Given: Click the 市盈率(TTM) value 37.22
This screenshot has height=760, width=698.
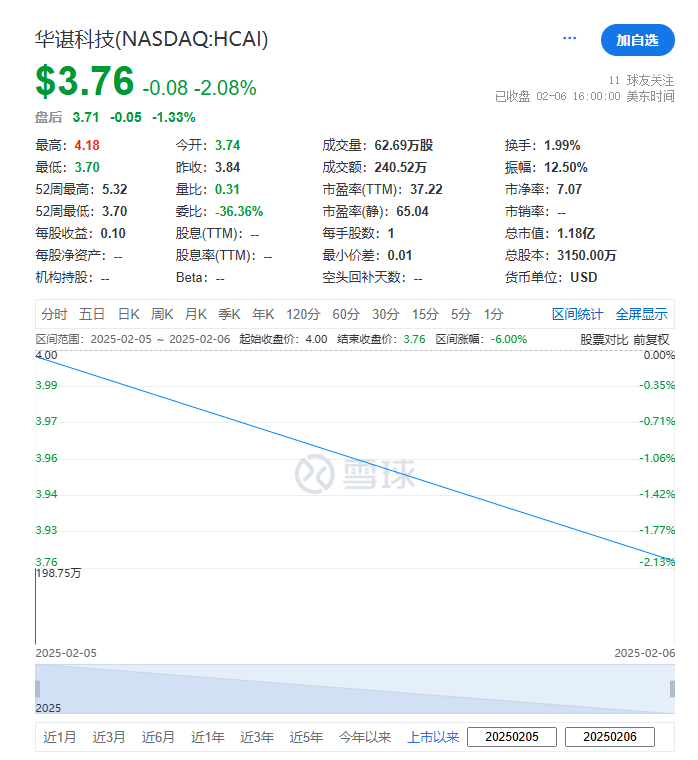Looking at the screenshot, I should coord(426,190).
